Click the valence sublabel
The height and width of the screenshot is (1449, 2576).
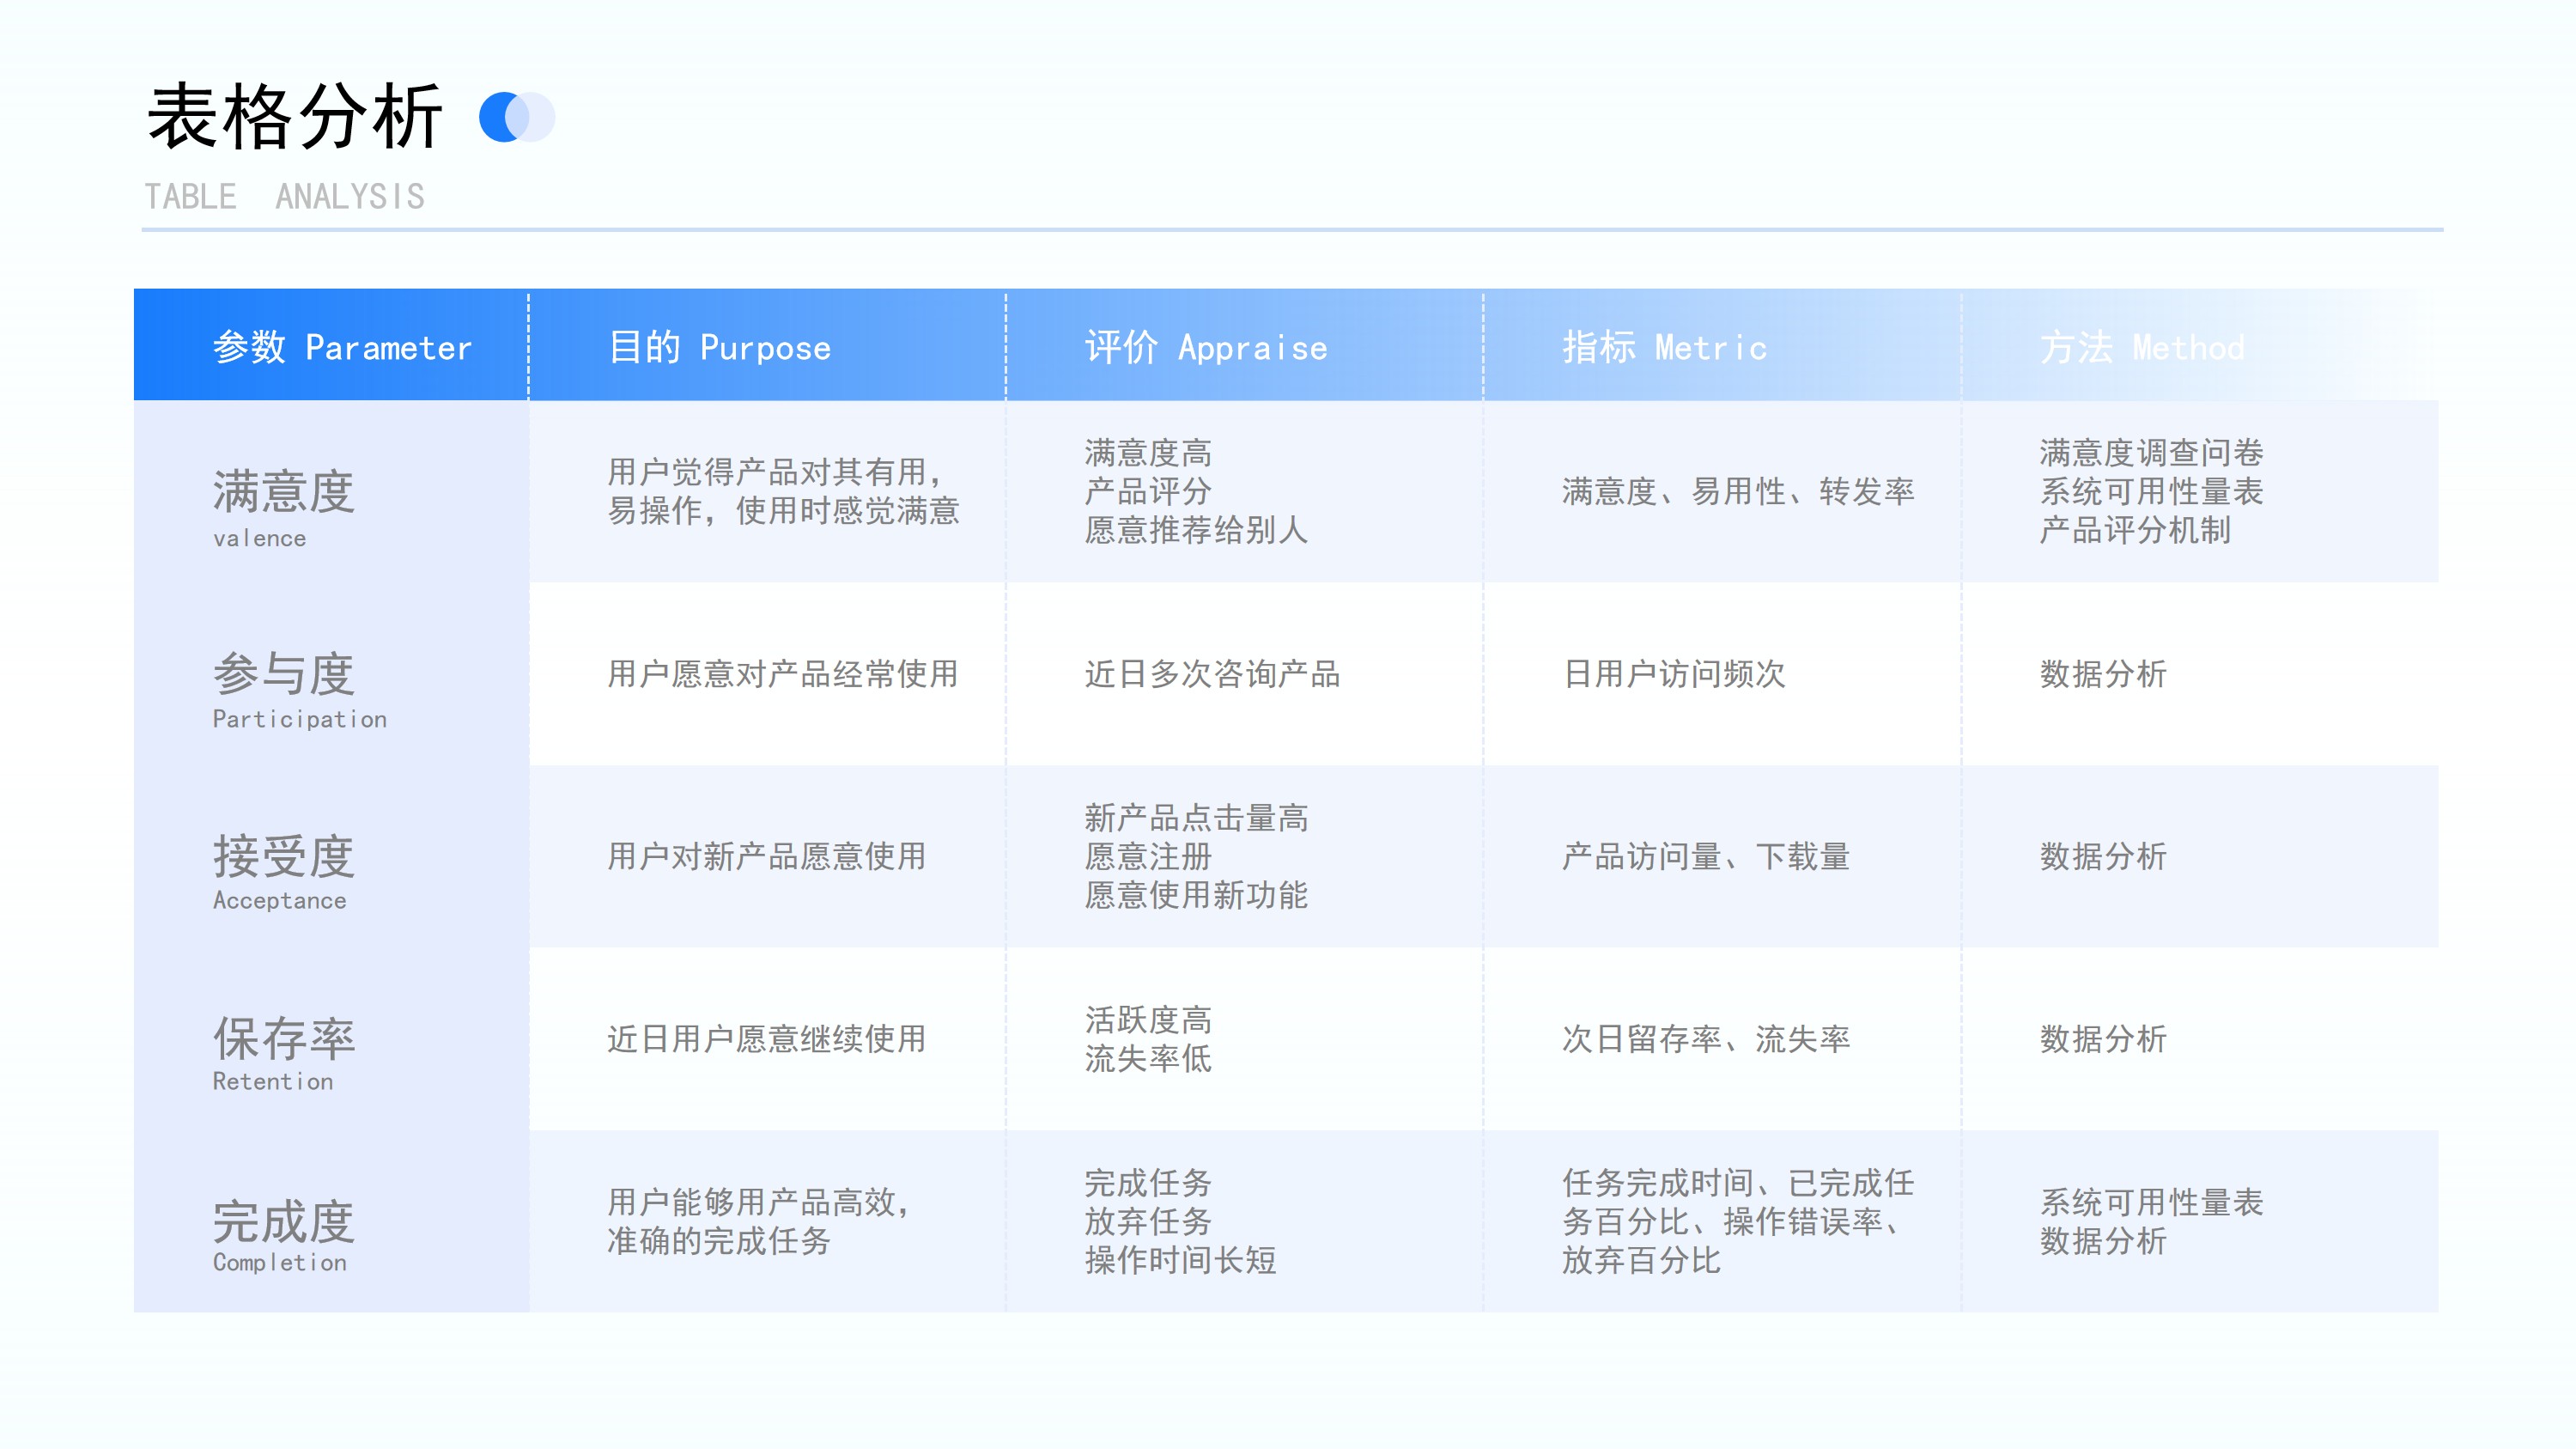(x=260, y=538)
